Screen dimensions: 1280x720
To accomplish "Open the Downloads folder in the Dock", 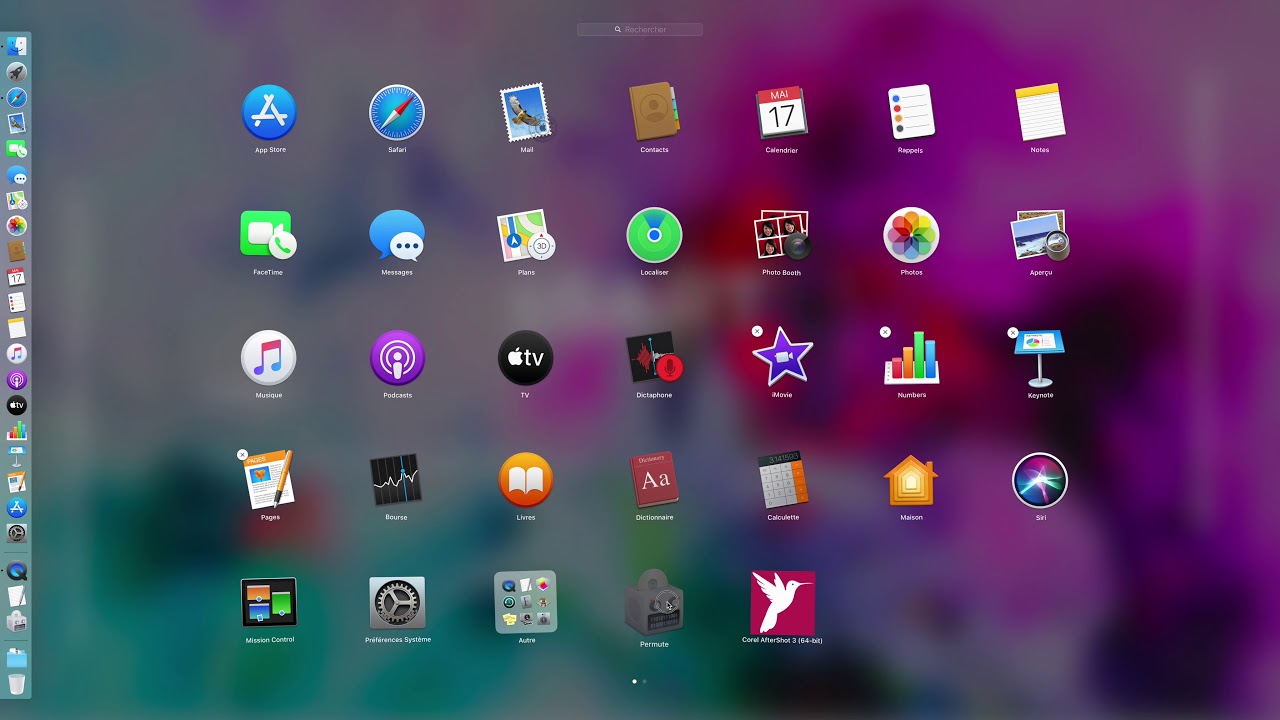I will pos(16,658).
